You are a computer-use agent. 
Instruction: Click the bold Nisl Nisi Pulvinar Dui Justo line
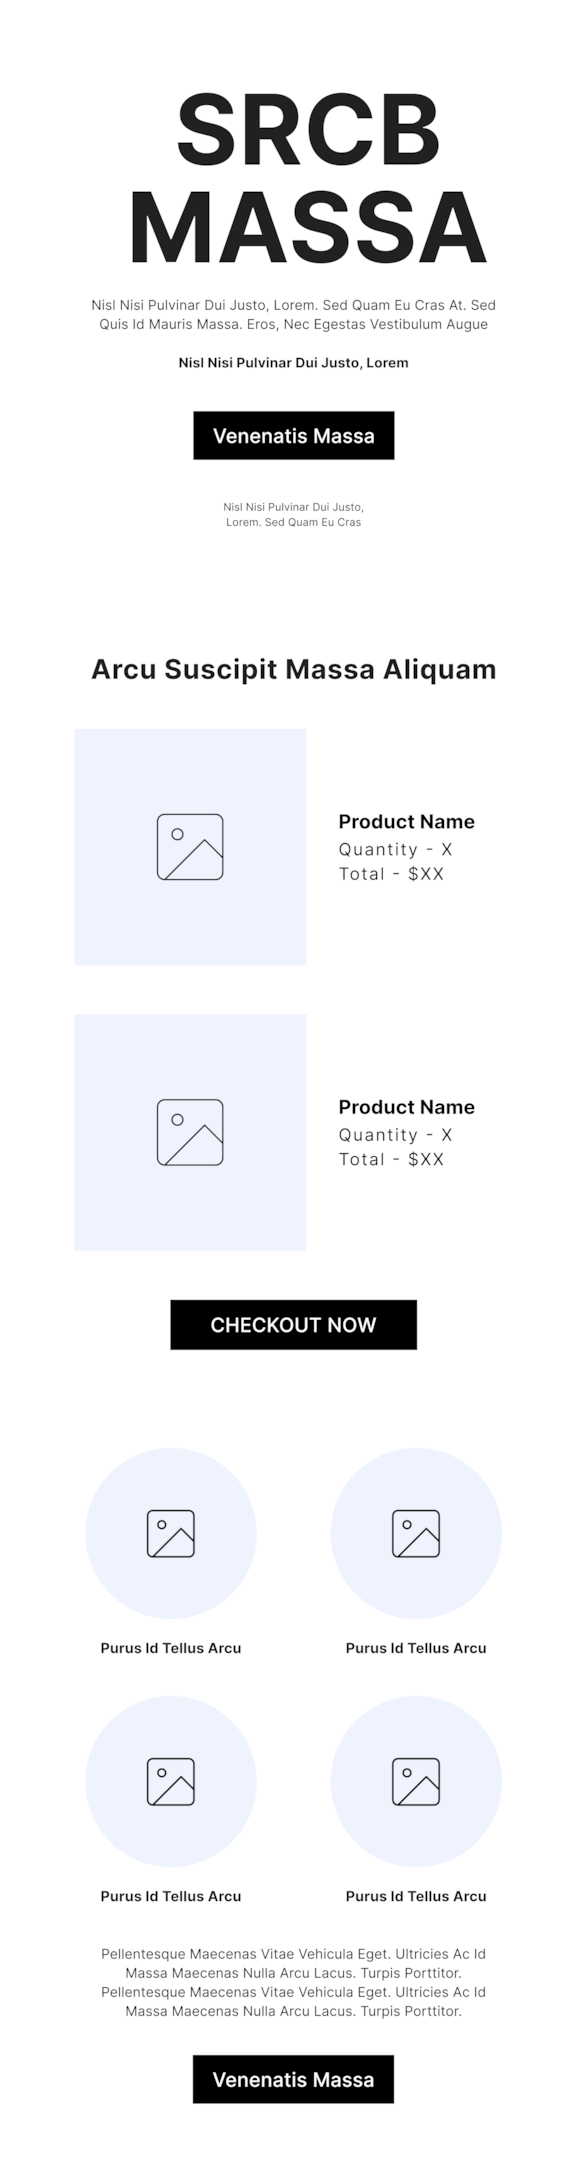pyautogui.click(x=294, y=362)
